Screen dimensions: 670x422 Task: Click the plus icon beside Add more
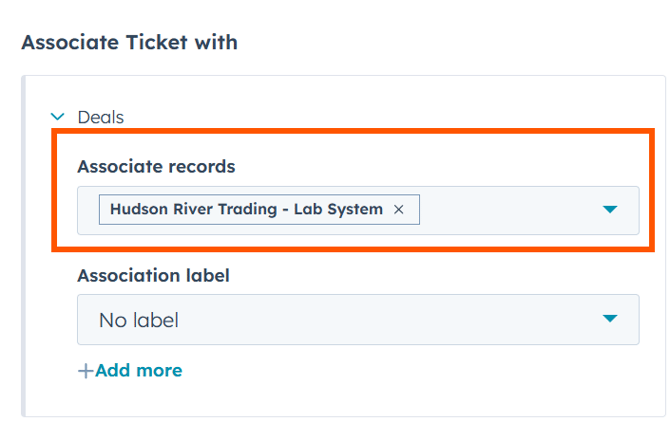point(85,371)
